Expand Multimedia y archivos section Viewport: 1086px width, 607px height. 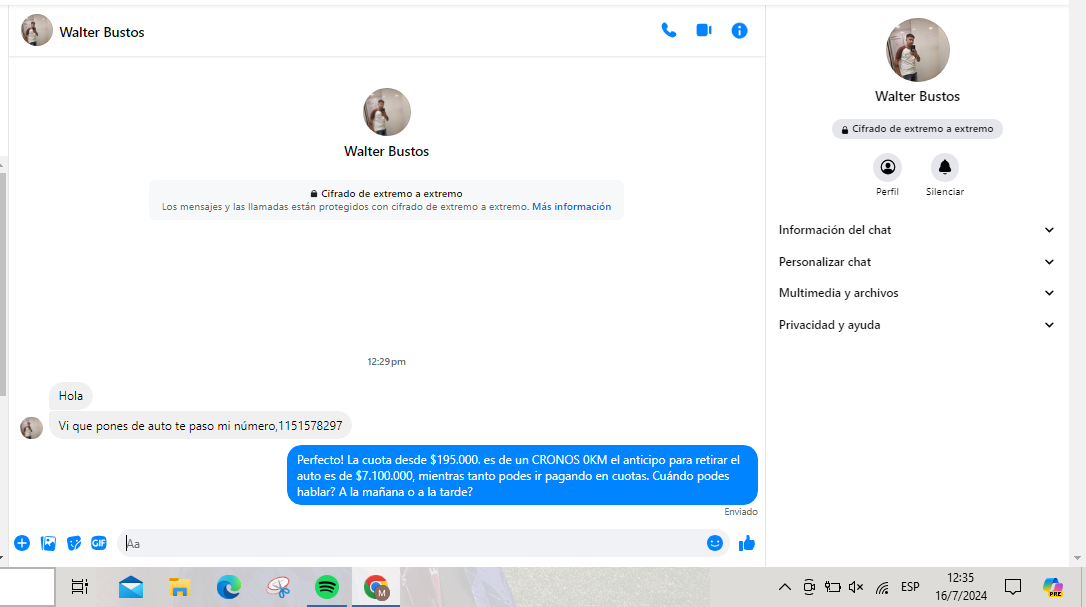[x=916, y=293]
